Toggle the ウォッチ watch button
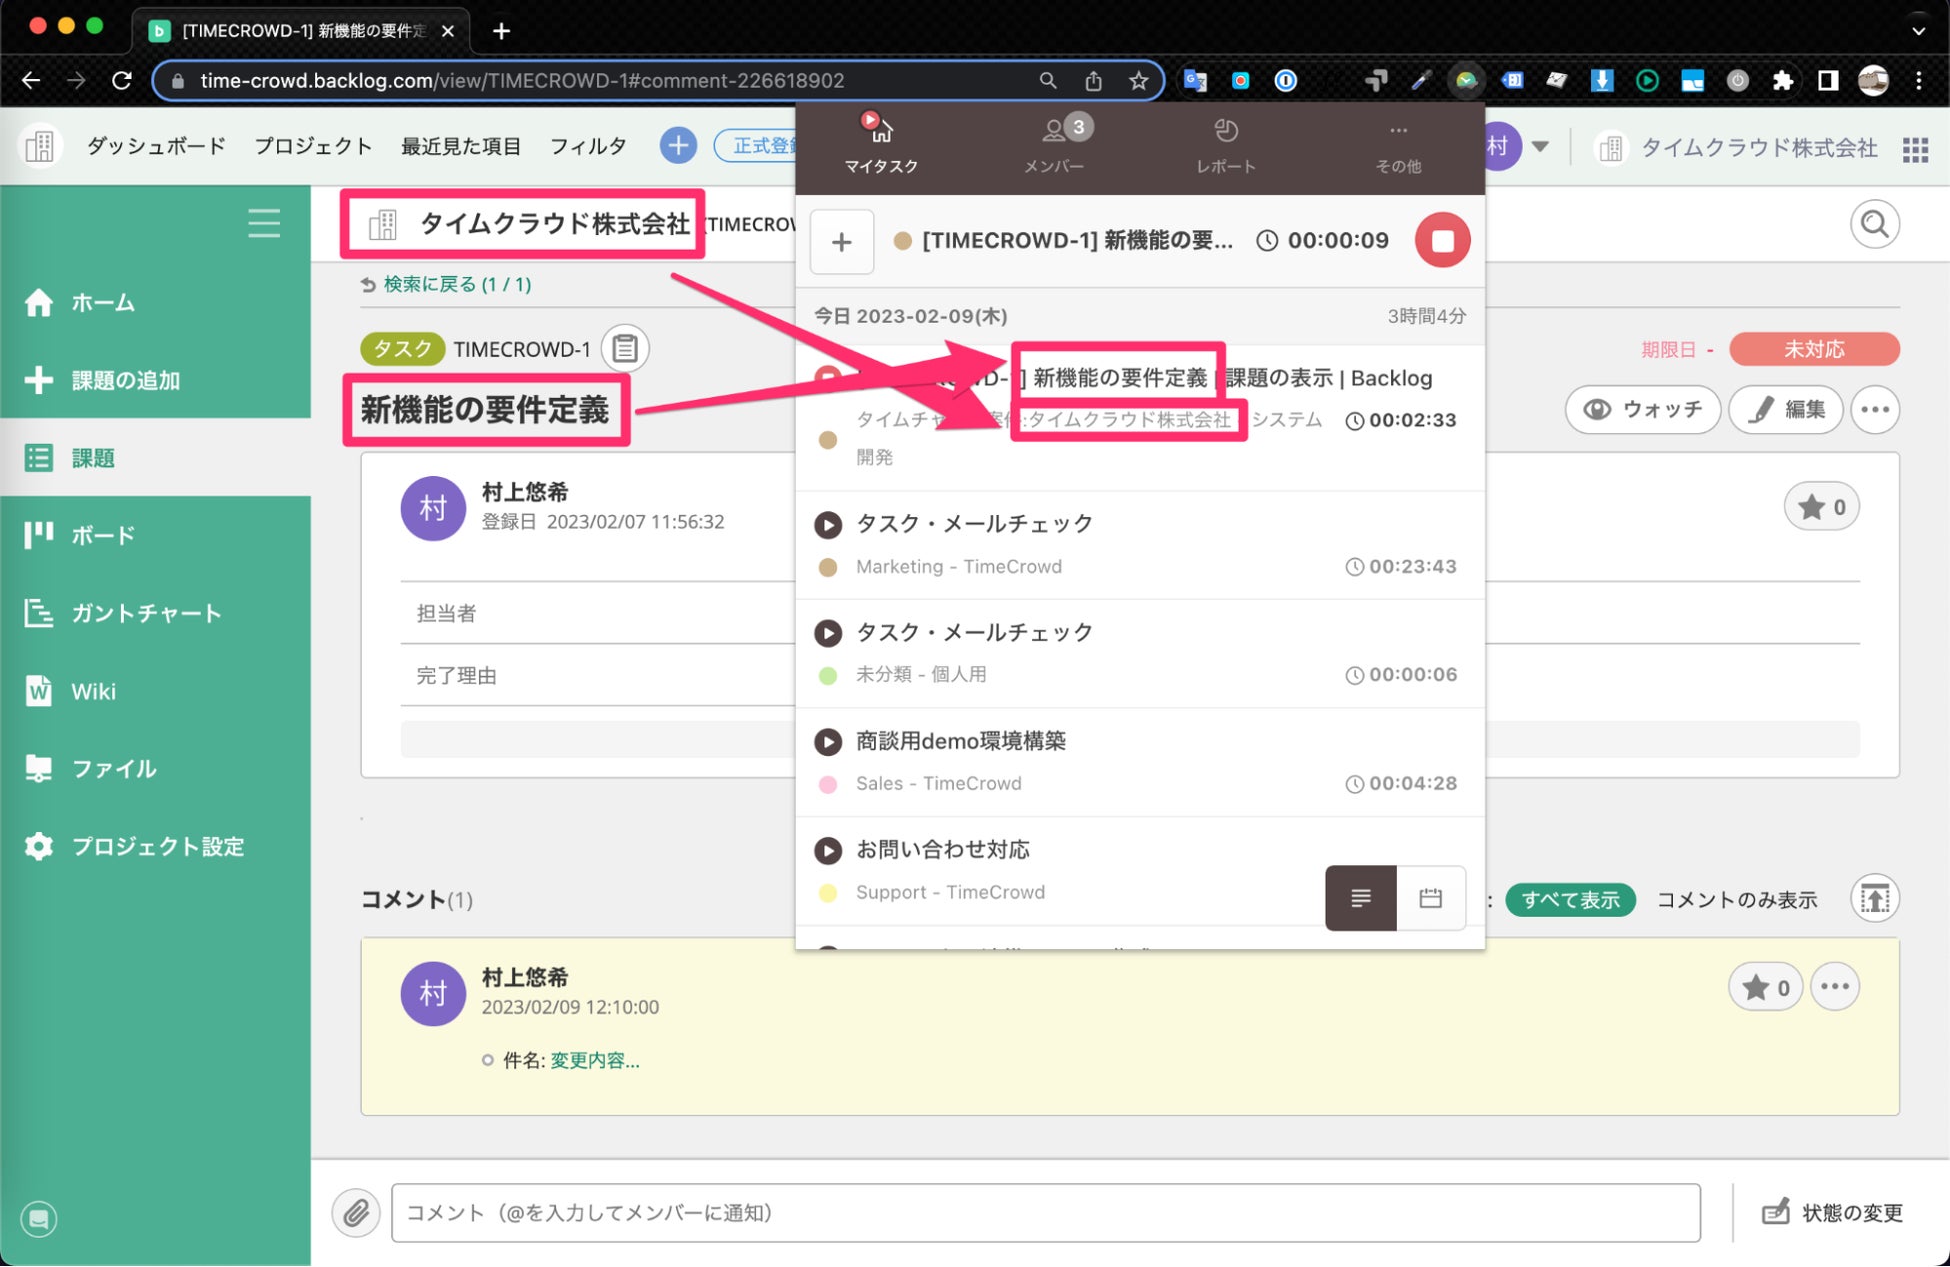 tap(1642, 409)
